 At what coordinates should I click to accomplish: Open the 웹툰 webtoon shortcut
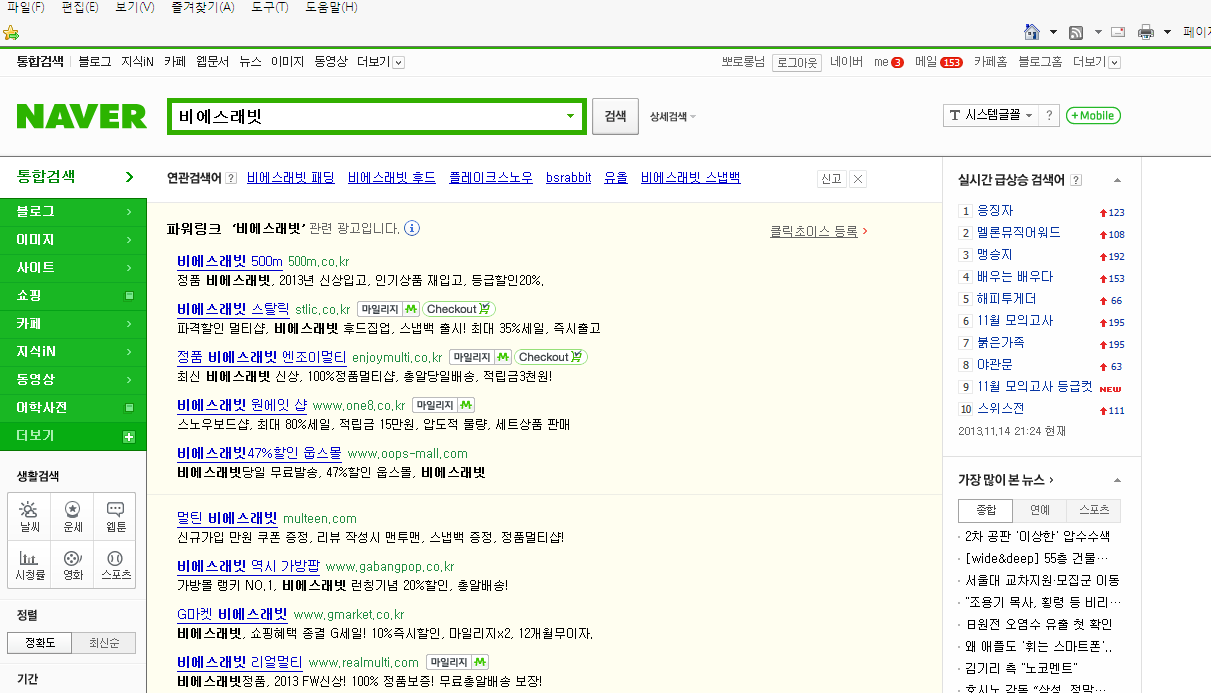click(x=115, y=517)
